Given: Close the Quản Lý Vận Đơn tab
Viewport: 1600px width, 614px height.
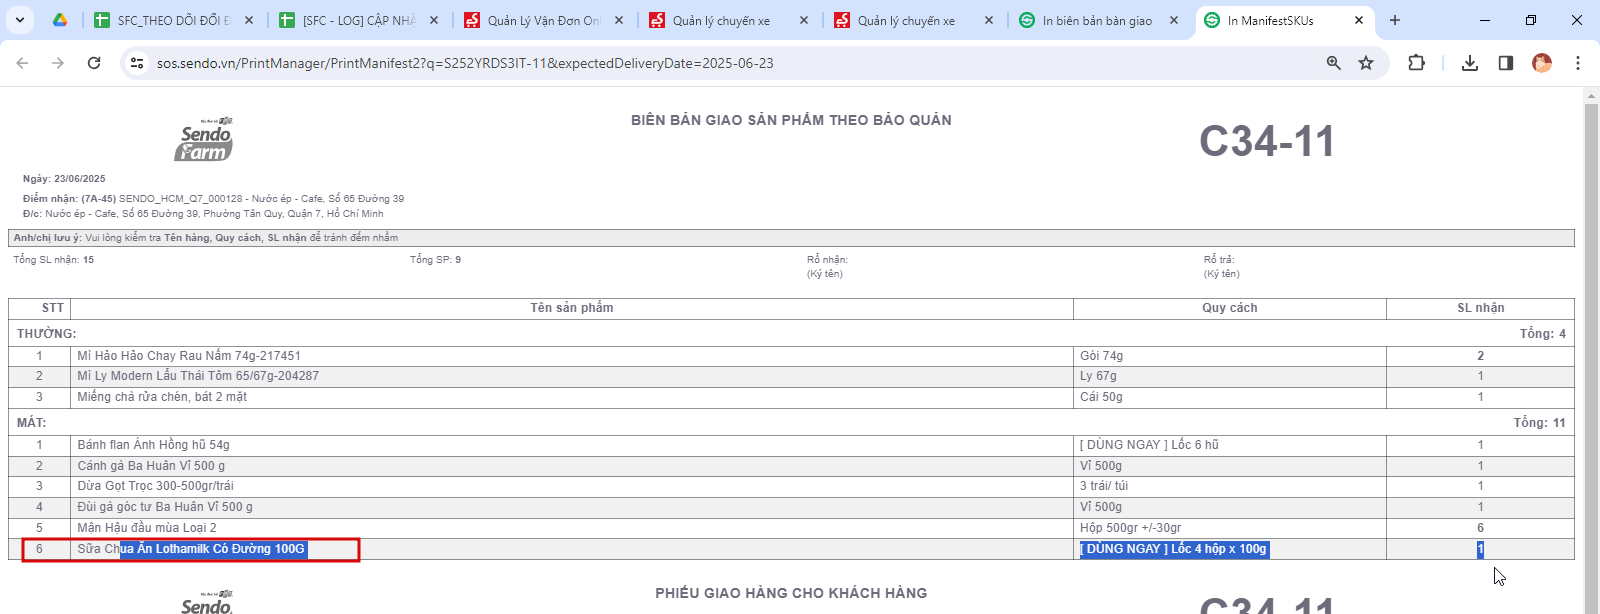Looking at the screenshot, I should [619, 20].
